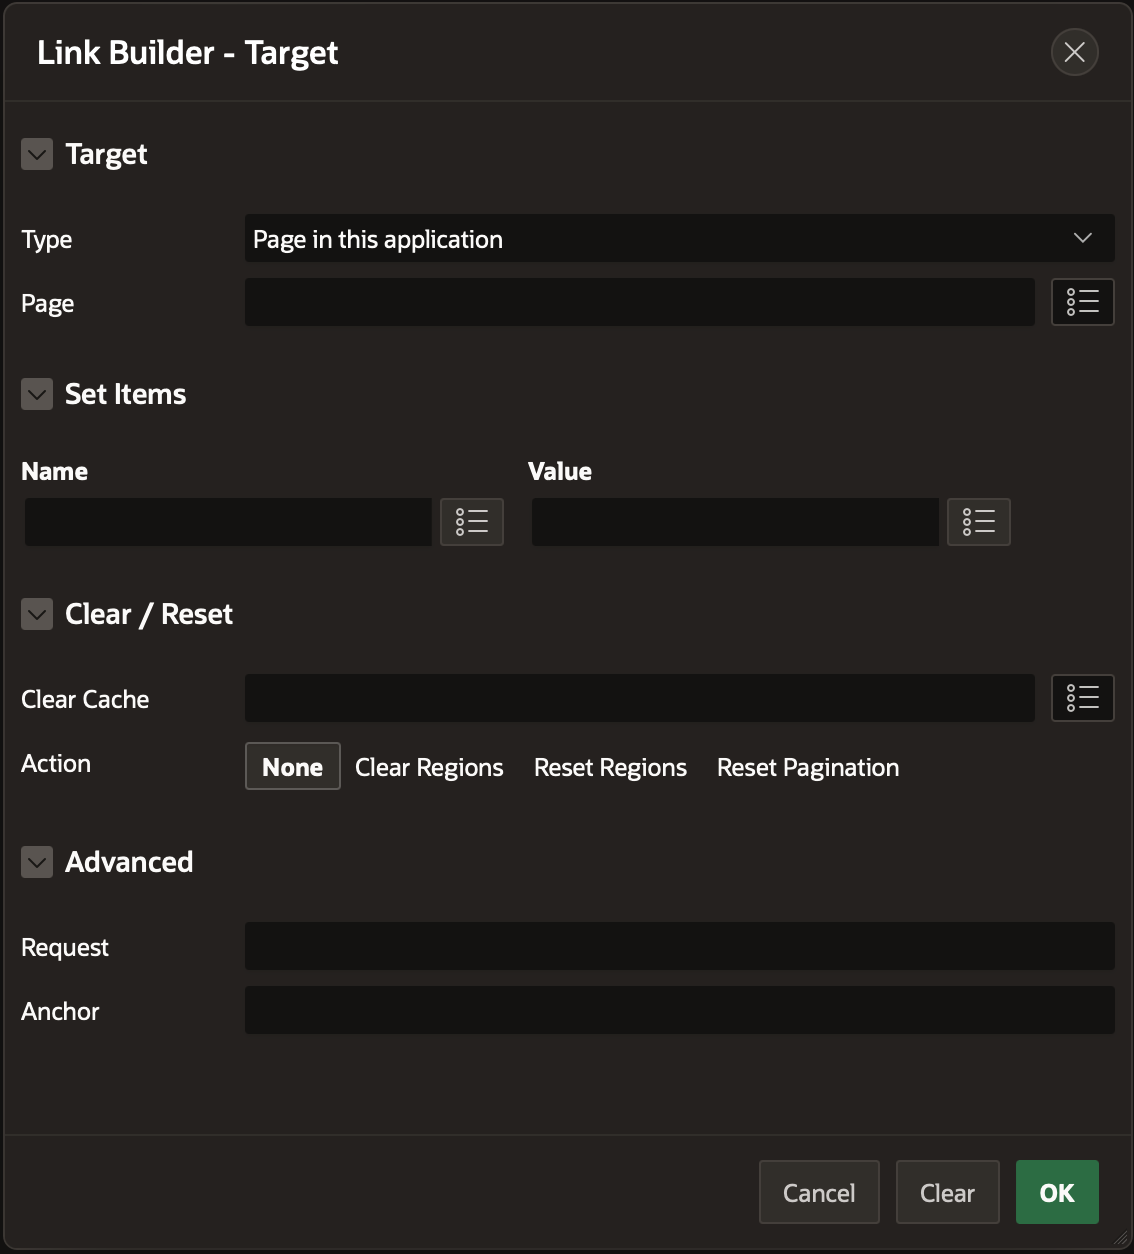Close the Link Builder dialog

tap(1075, 52)
